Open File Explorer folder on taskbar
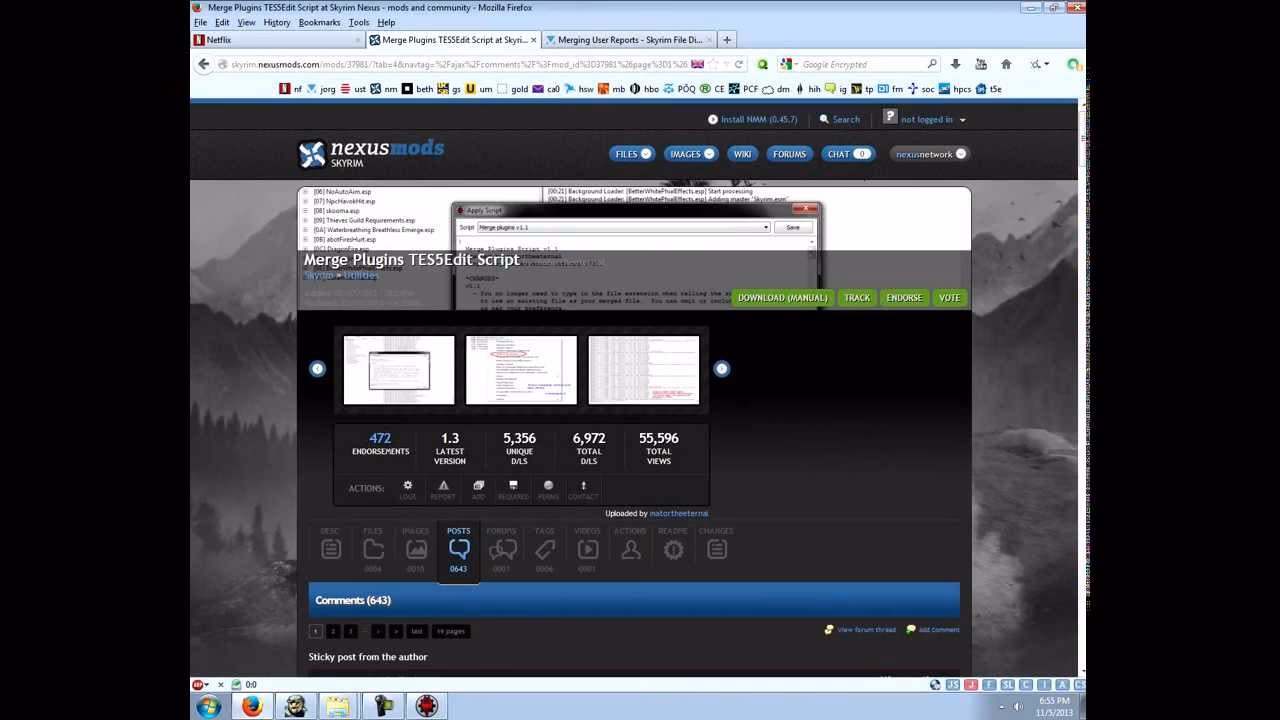This screenshot has width=1280, height=720. [x=338, y=706]
